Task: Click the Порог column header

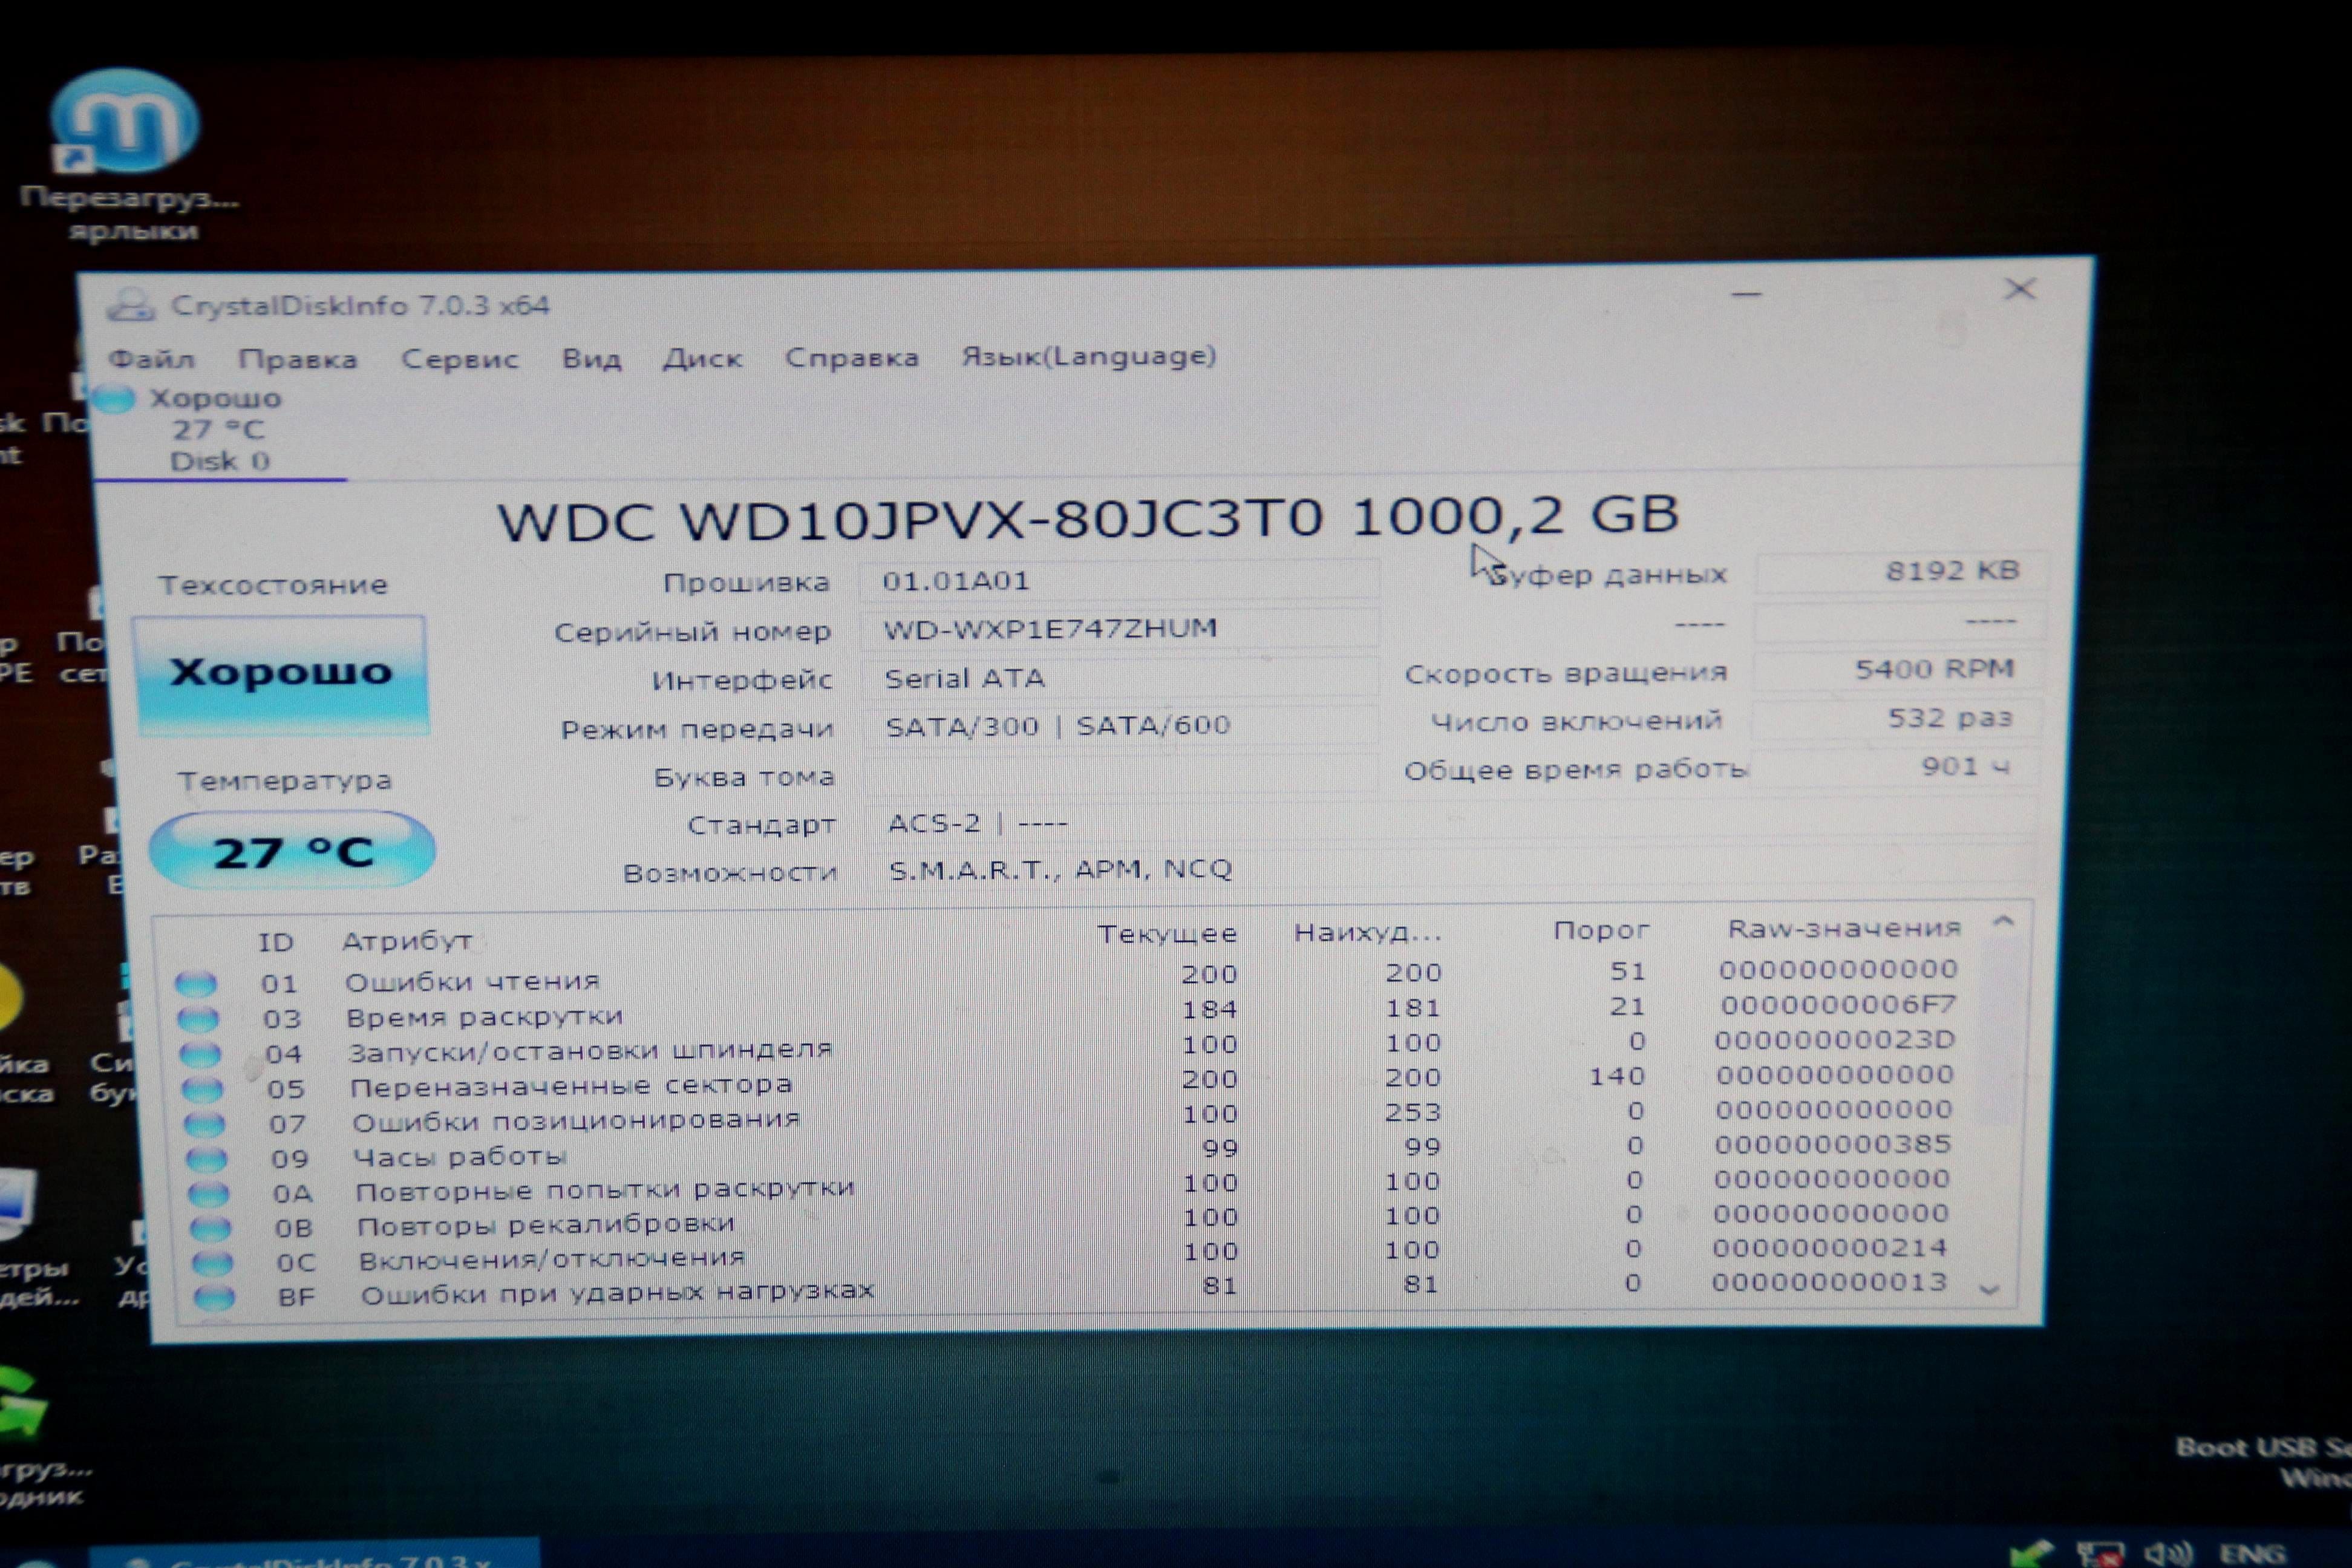Action: [1601, 931]
